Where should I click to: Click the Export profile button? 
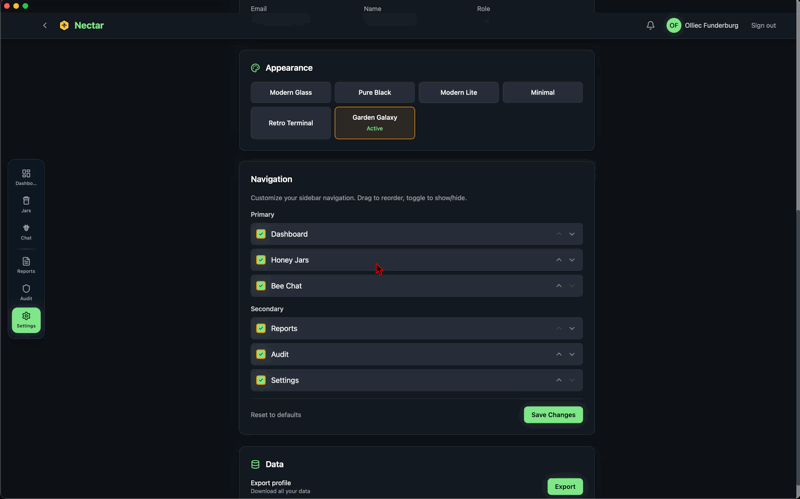pyautogui.click(x=565, y=487)
